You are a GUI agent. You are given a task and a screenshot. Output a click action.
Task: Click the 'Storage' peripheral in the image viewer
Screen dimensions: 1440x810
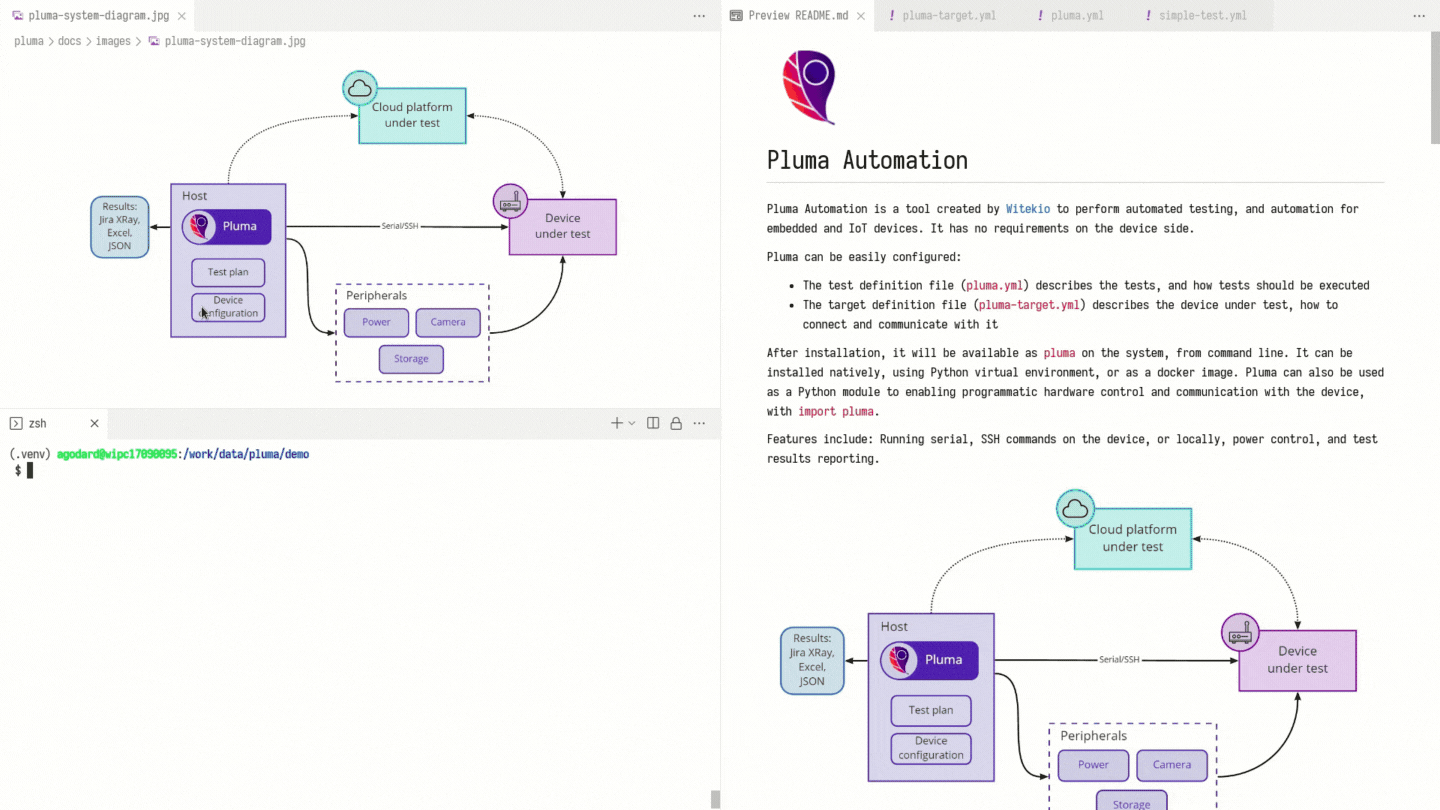tap(411, 359)
